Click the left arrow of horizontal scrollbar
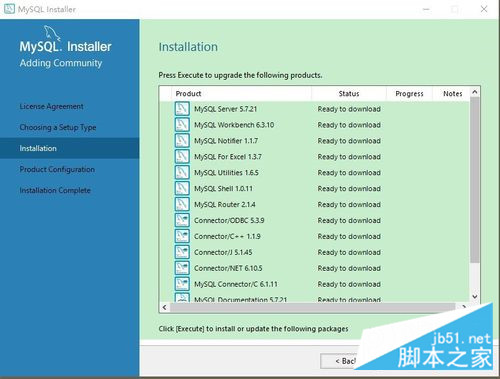Image resolution: width=500 pixels, height=379 pixels. pyautogui.click(x=164, y=307)
